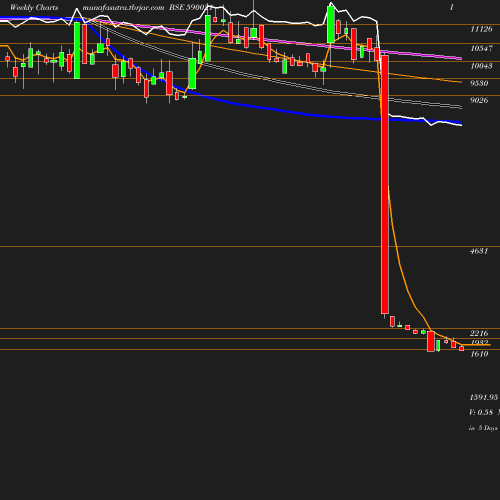Select the 9530 price level label

(479, 83)
